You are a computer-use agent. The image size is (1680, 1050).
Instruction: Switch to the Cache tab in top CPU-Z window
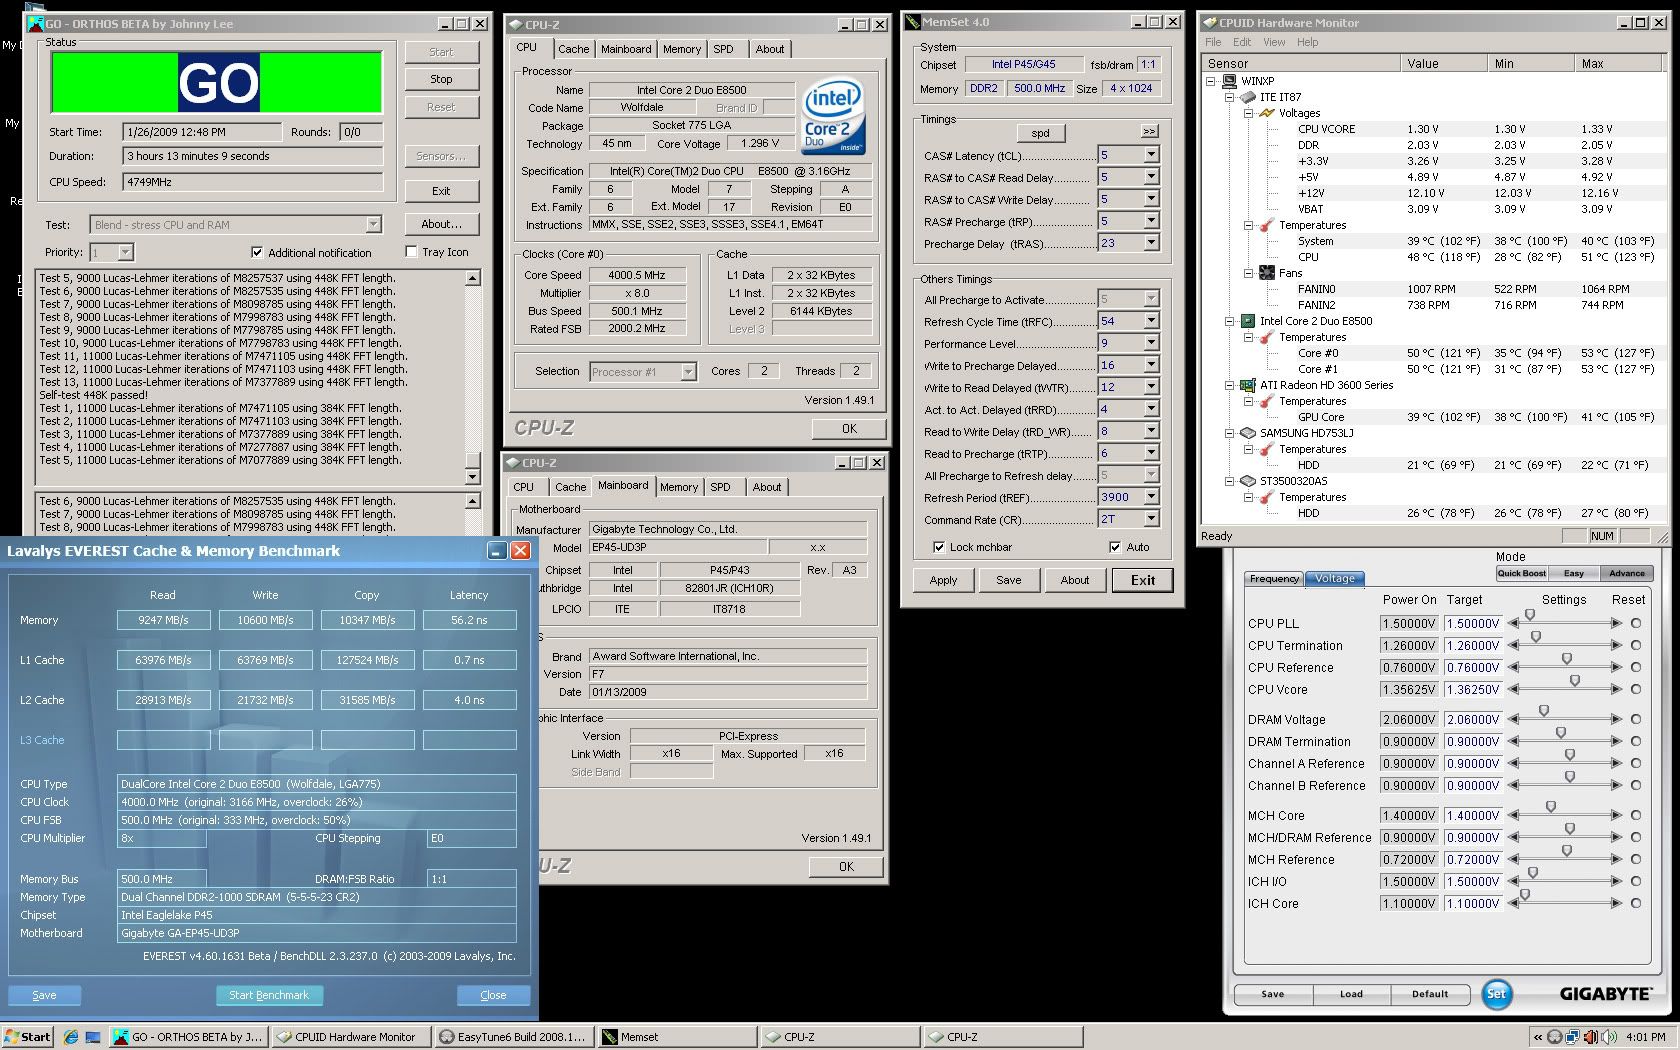573,49
